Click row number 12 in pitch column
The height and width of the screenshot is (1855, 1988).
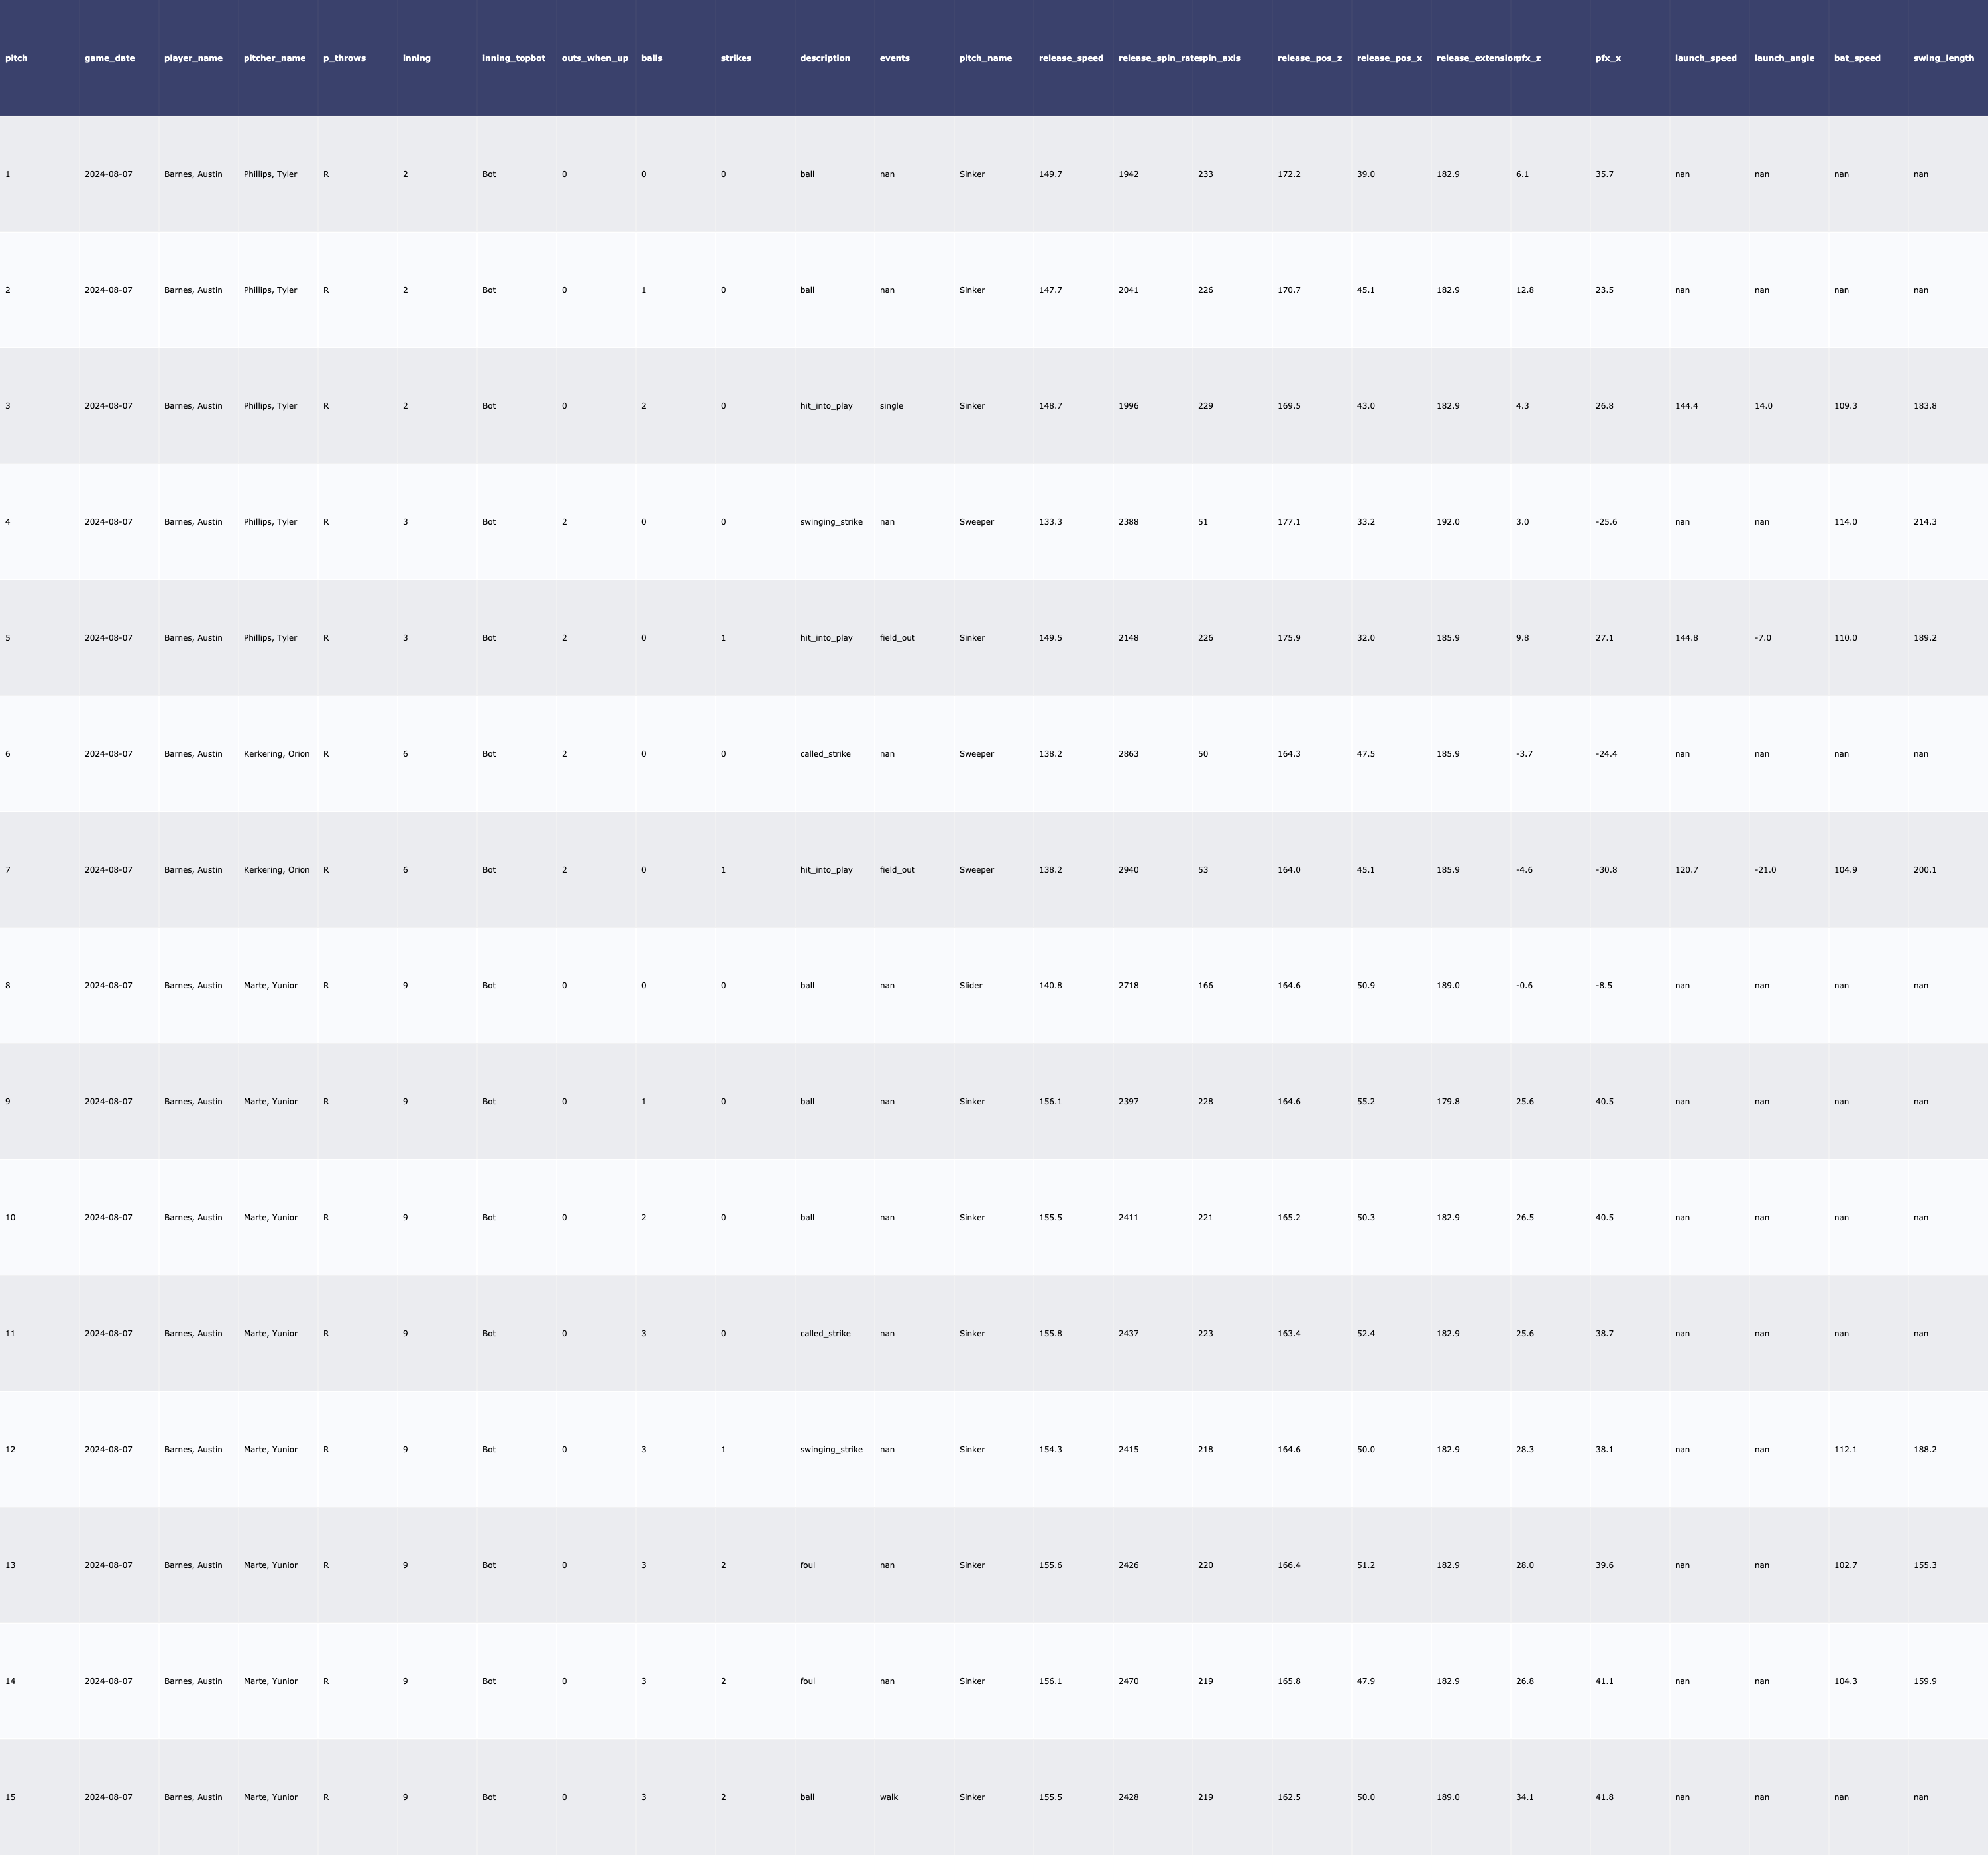[10, 1449]
